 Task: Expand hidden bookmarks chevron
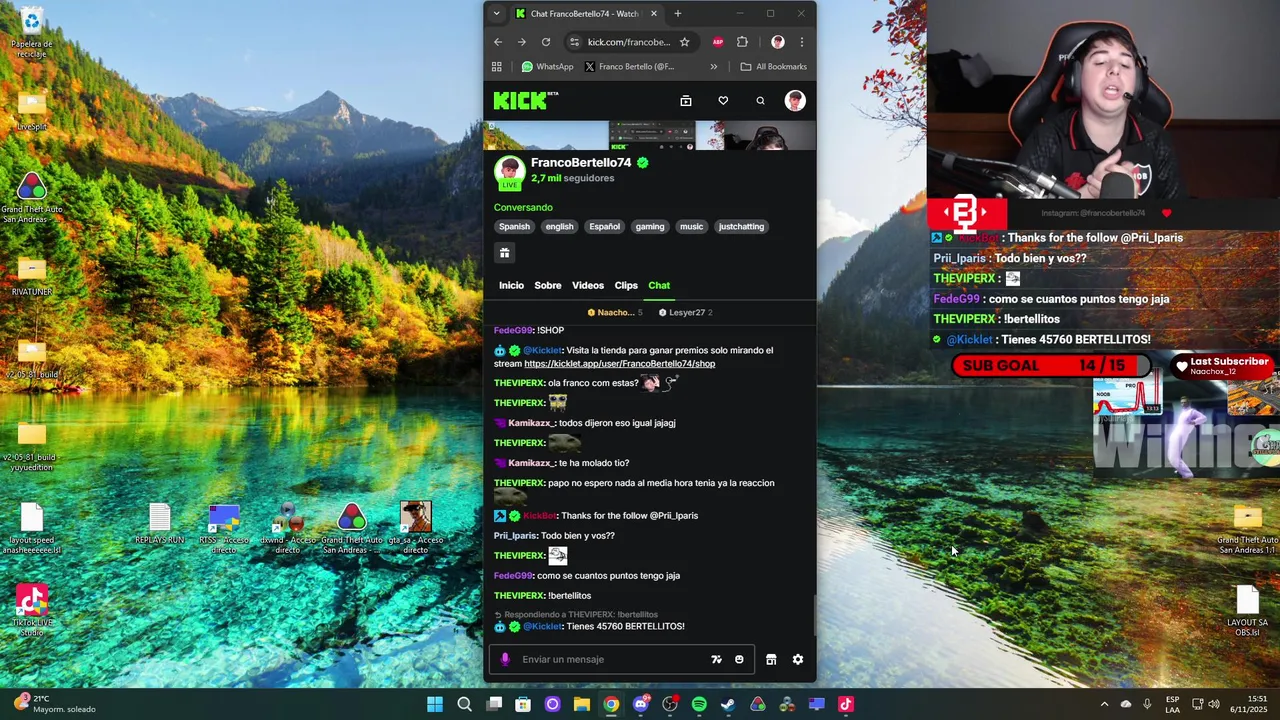[x=713, y=67]
